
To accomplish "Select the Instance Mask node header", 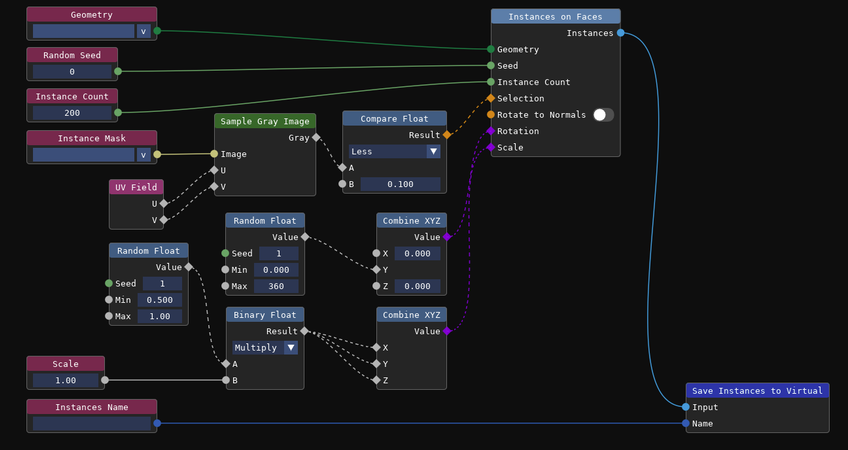I will click(91, 138).
